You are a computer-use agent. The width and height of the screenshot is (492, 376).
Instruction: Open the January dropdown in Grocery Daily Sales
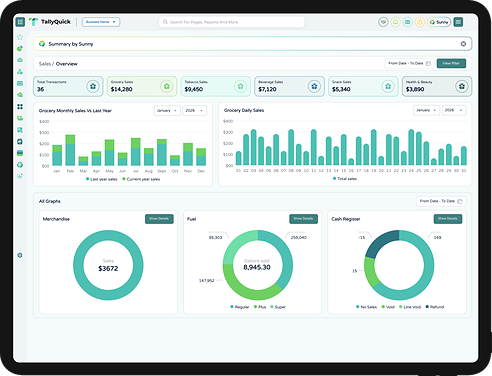[426, 110]
